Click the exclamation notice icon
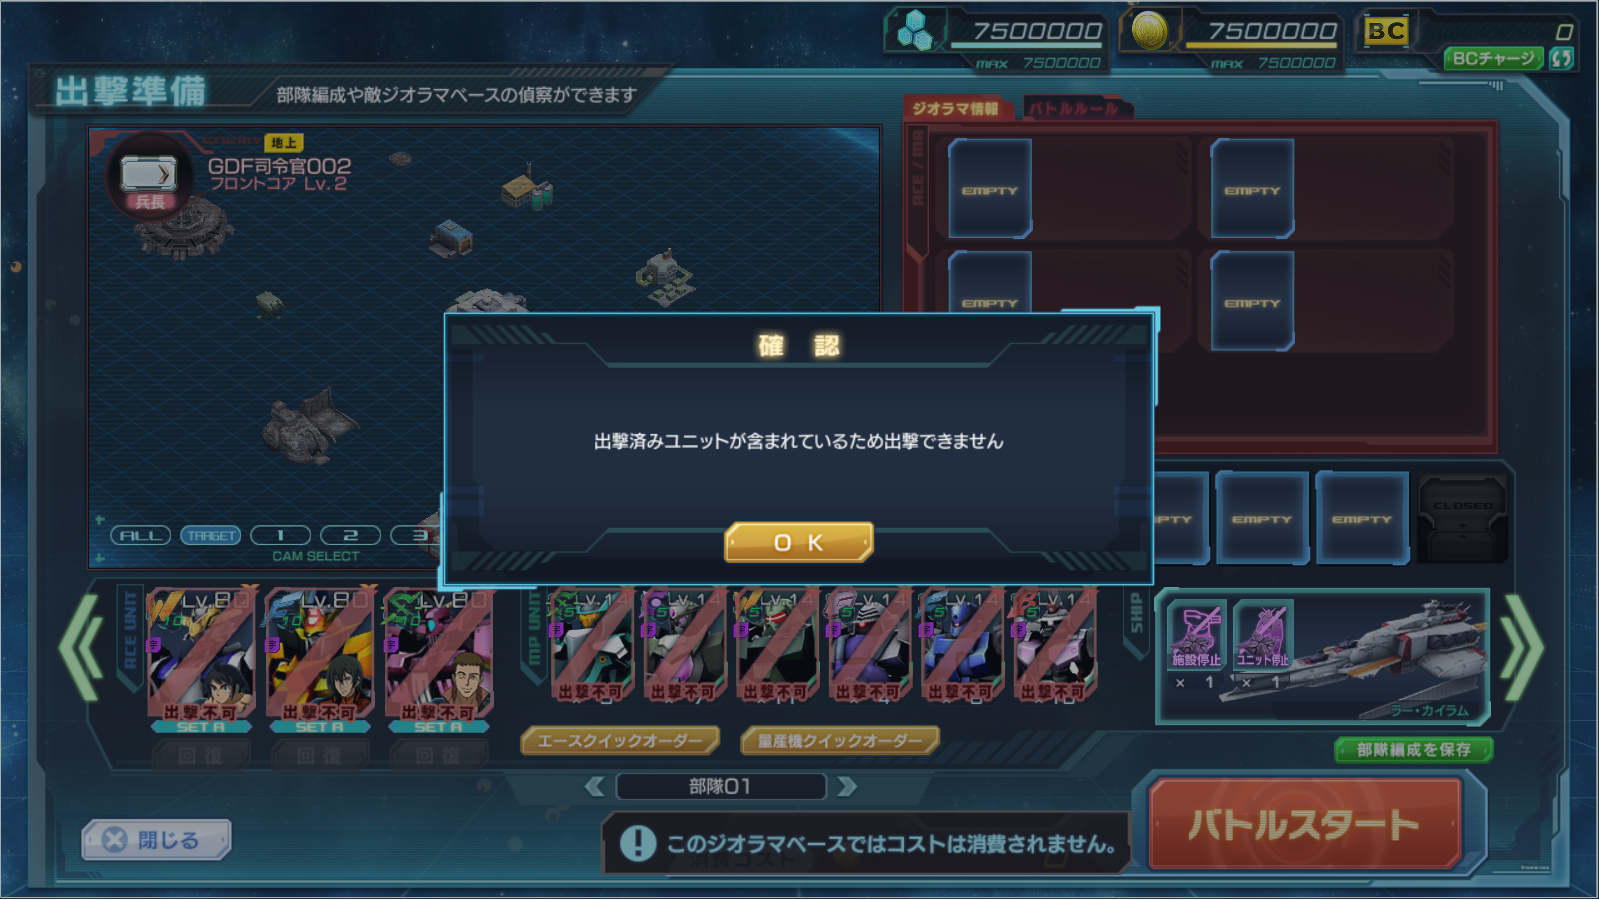Screen dimensions: 1599x900 637,843
